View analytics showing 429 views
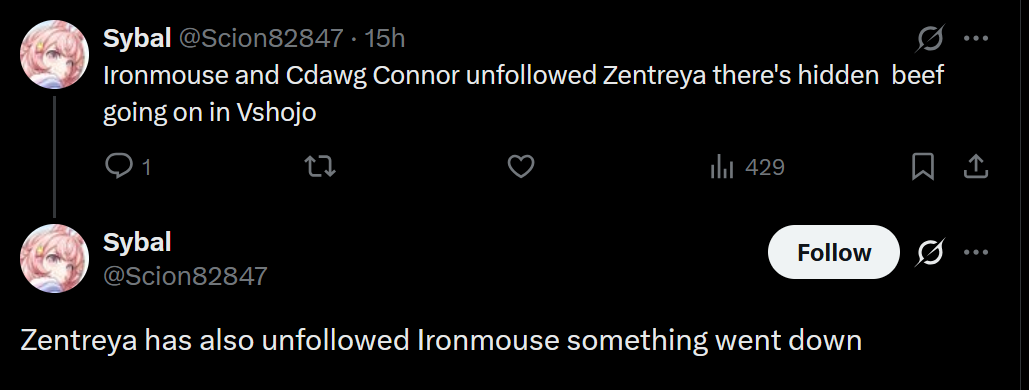The height and width of the screenshot is (390, 1029). tap(747, 167)
